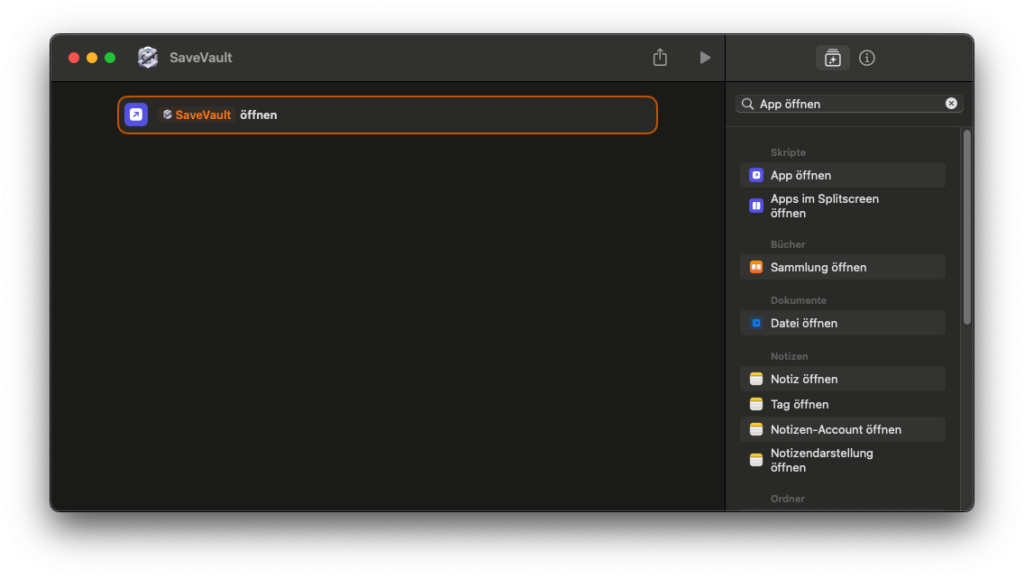The image size is (1024, 578).
Task: Click inside the App öffnen search field
Action: click(x=849, y=104)
